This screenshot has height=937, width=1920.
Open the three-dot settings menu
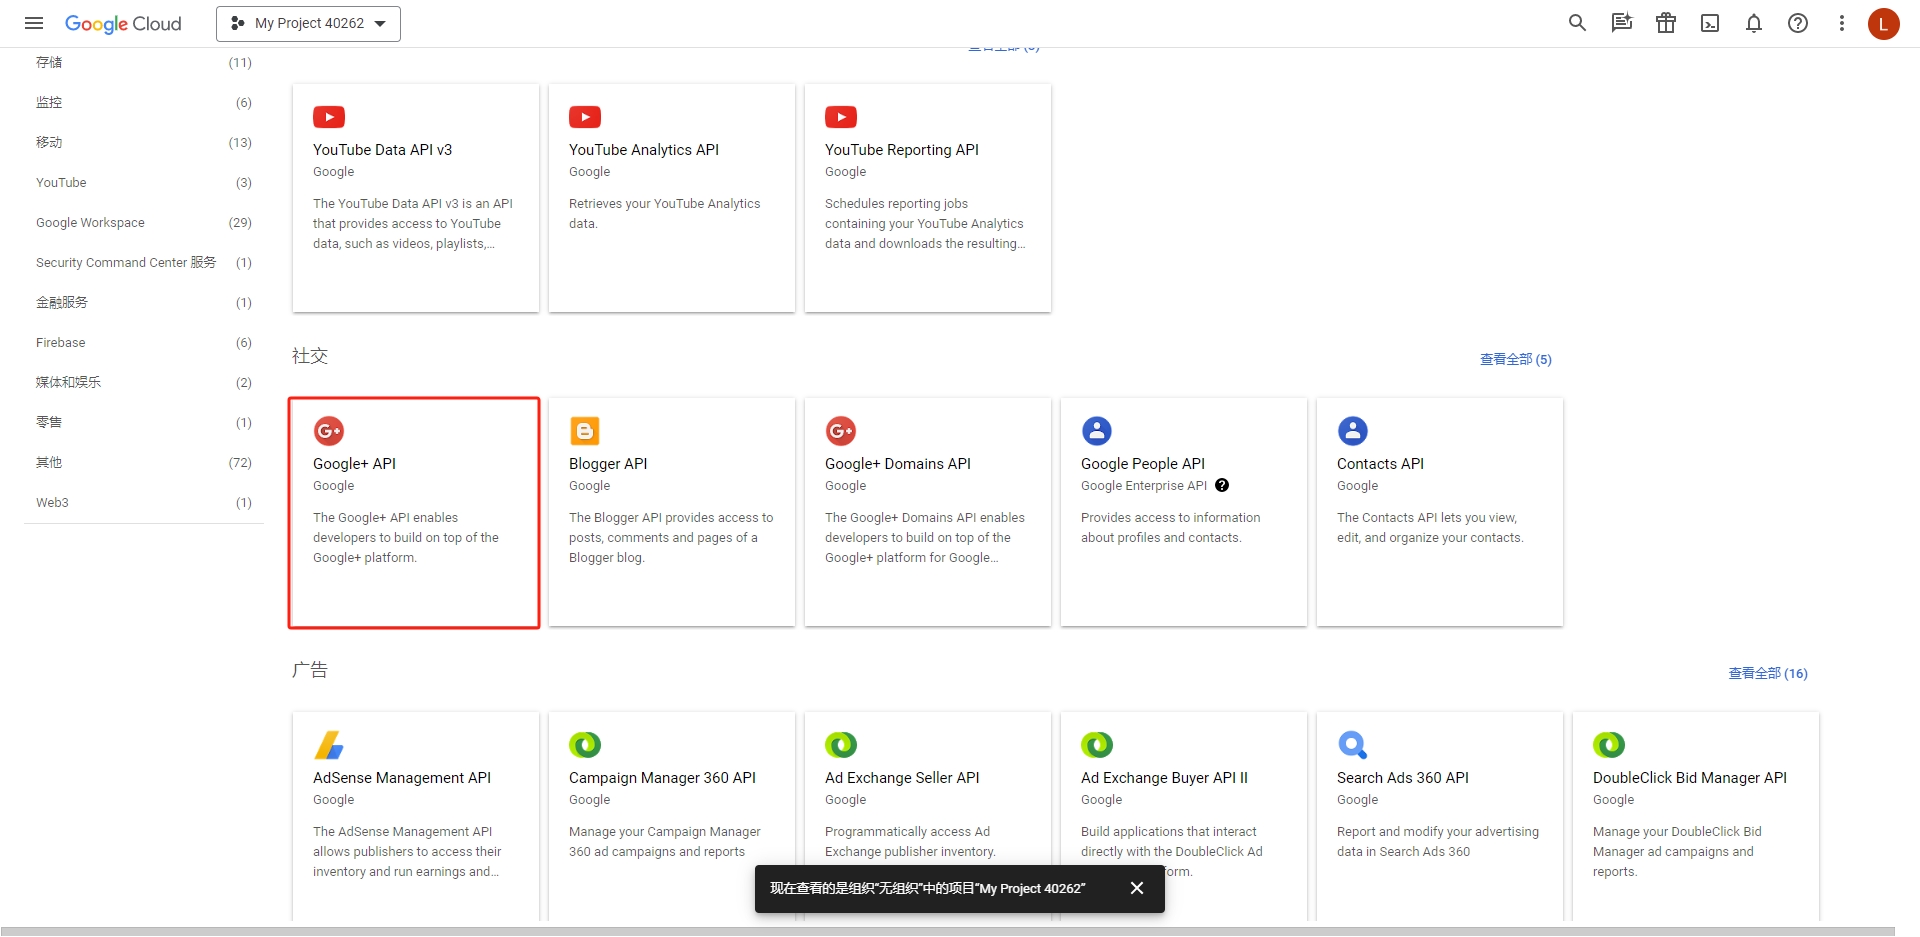[x=1841, y=23]
